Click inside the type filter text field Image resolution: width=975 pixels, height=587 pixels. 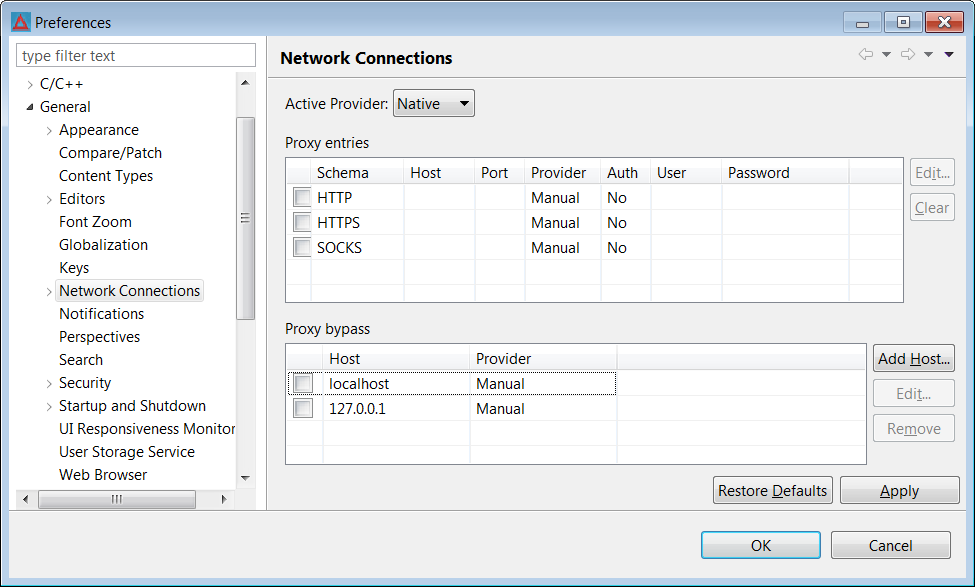click(136, 55)
